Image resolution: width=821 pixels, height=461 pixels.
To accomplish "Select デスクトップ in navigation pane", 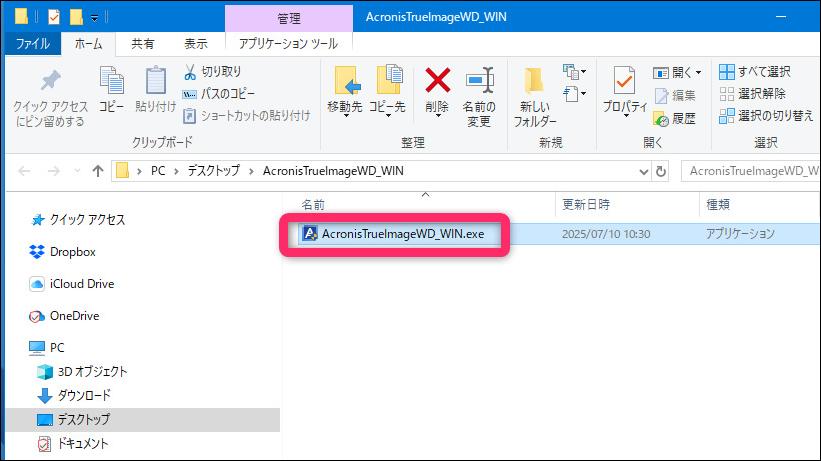I will click(142, 420).
